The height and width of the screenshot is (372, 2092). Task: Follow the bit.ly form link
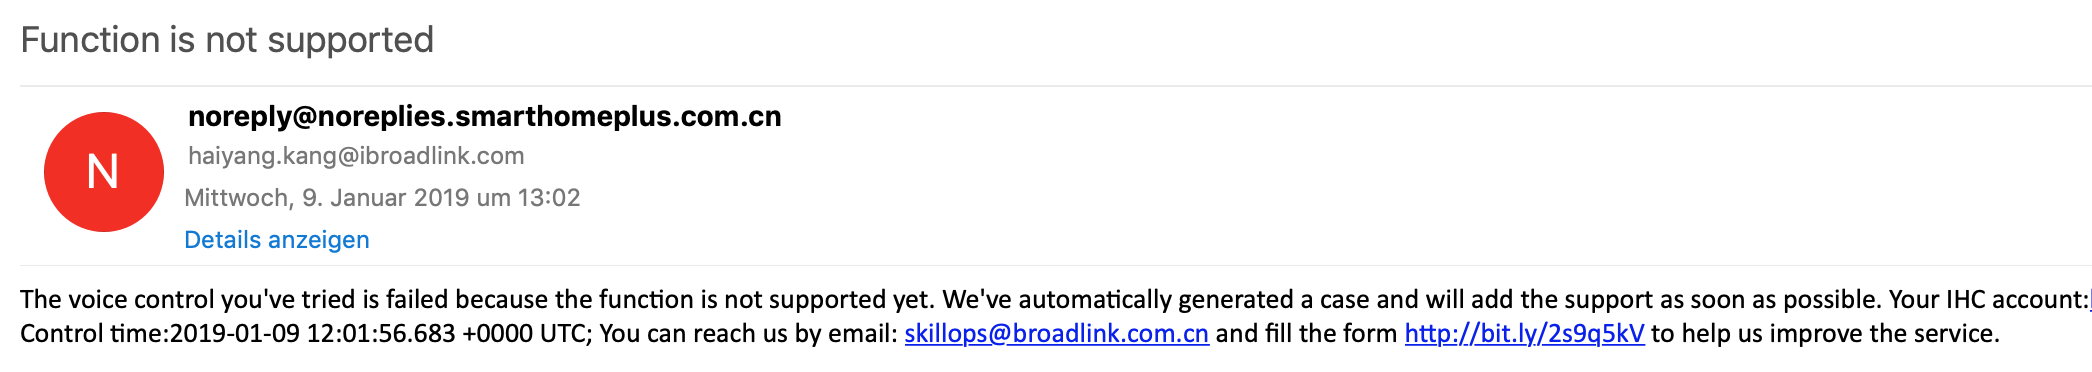tap(1524, 334)
